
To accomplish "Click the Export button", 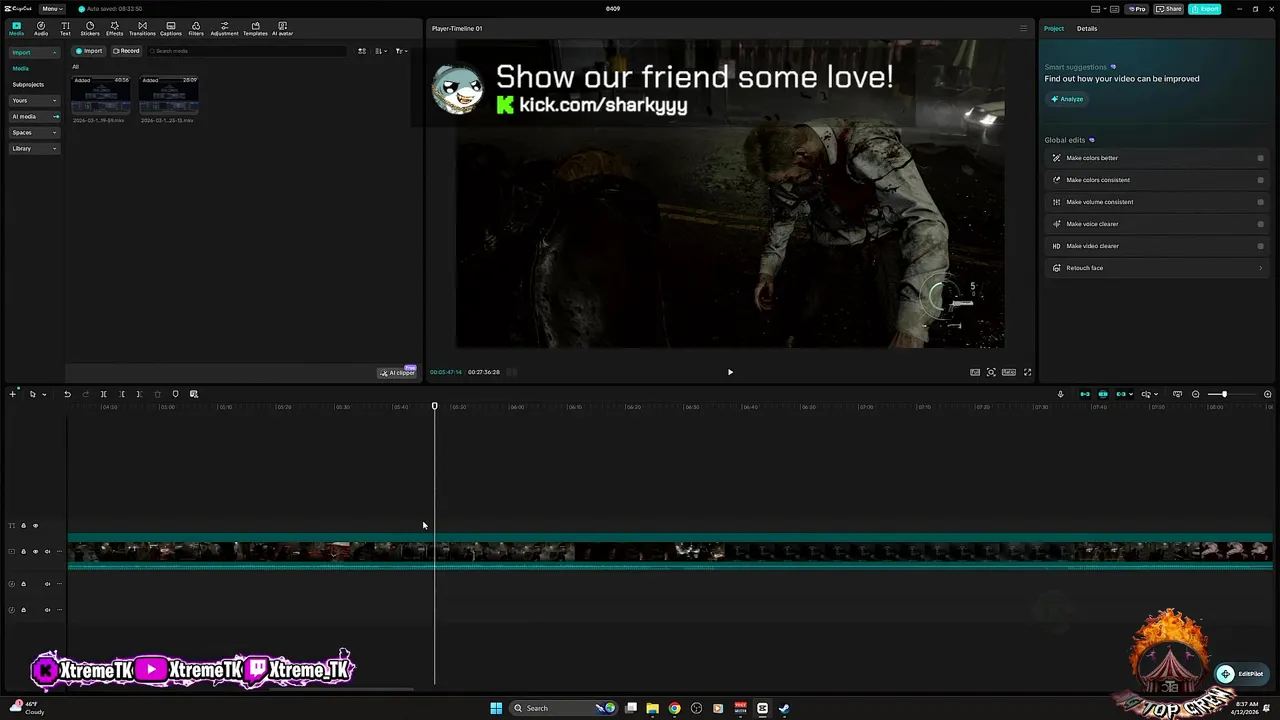I will pos(1205,9).
